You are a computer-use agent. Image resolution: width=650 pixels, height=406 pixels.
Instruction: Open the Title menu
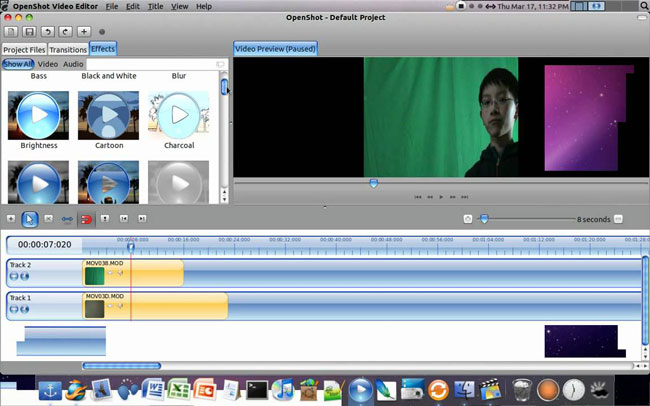pos(155,6)
